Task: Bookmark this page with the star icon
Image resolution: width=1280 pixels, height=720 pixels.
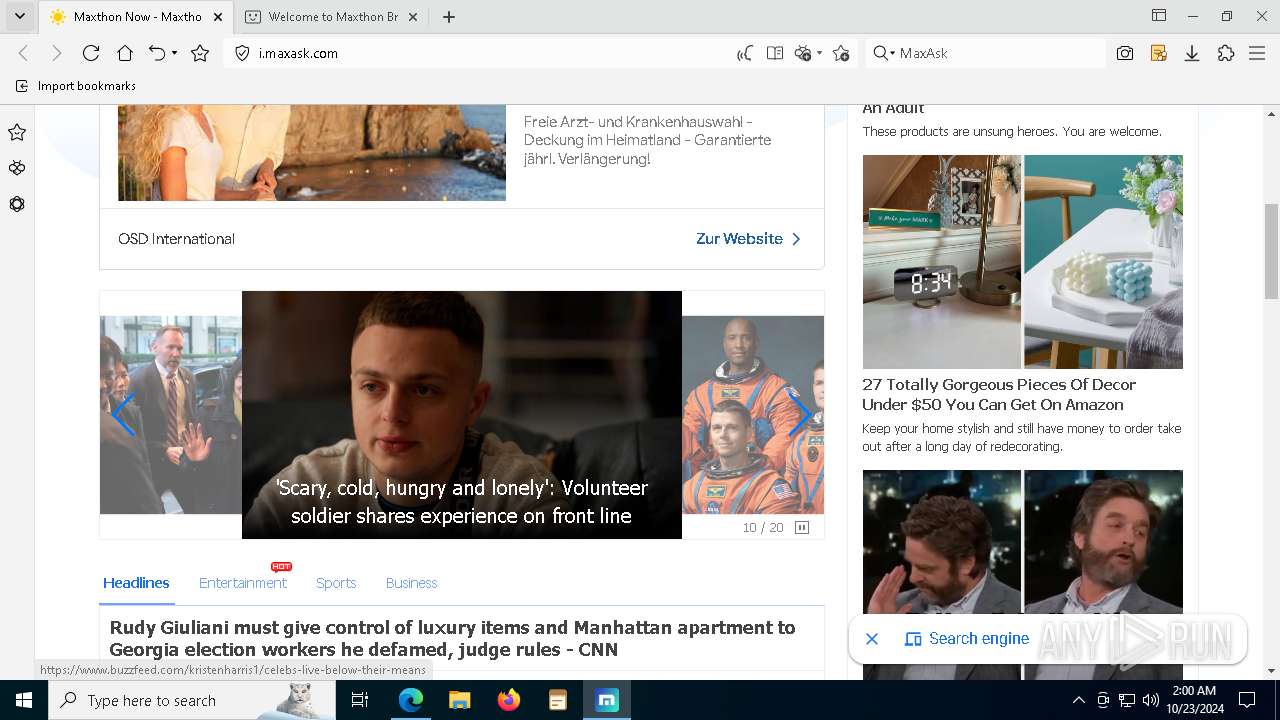Action: pos(200,53)
